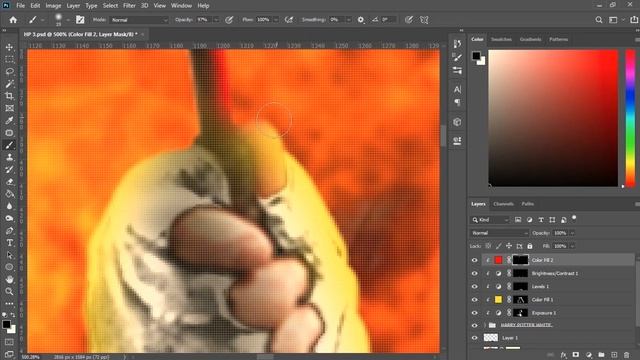Viewport: 640px width, 360px height.
Task: Open the Flow value dropdown
Action: 276,20
